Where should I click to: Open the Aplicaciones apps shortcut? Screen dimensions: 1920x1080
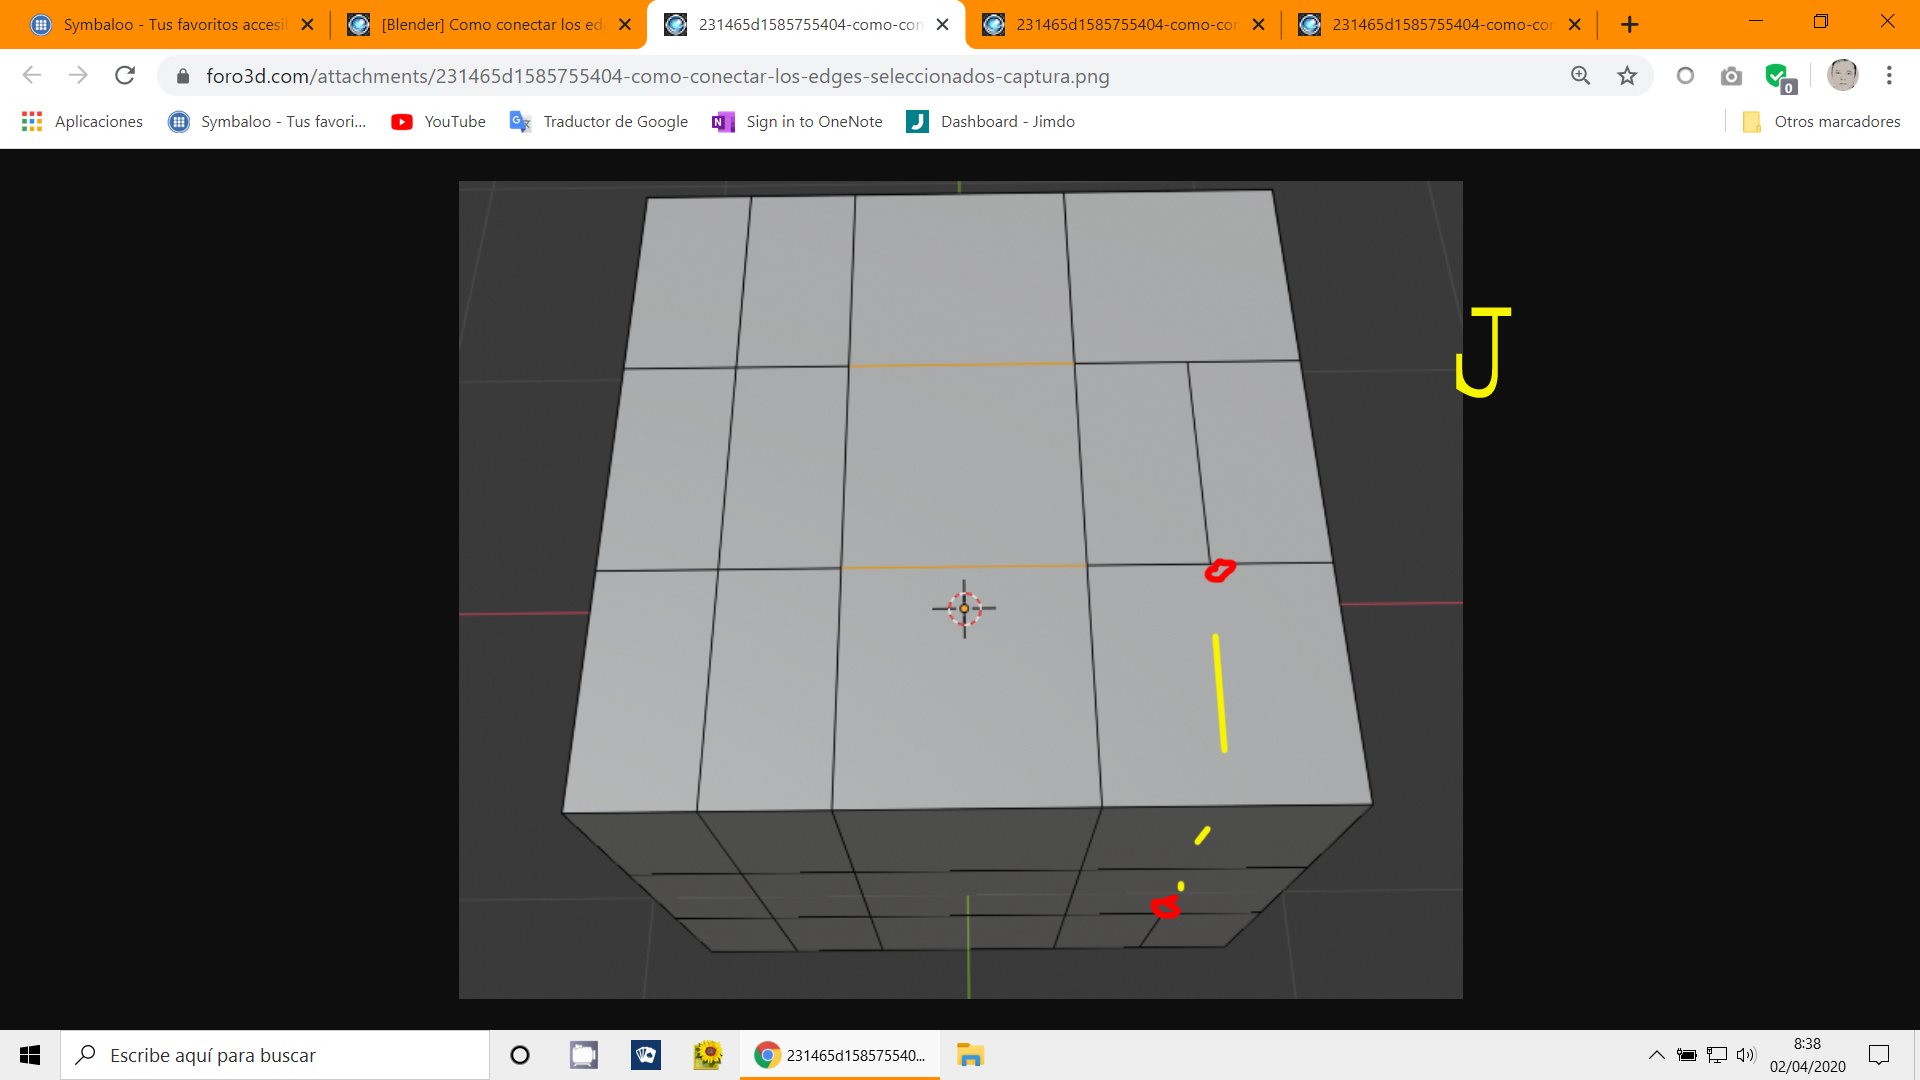[x=82, y=122]
